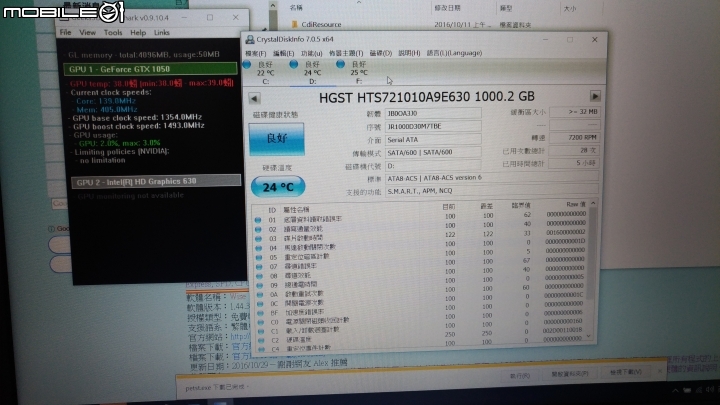Click the next disk arrow in CrystalDiskInfo
The image size is (720, 405).
point(595,96)
